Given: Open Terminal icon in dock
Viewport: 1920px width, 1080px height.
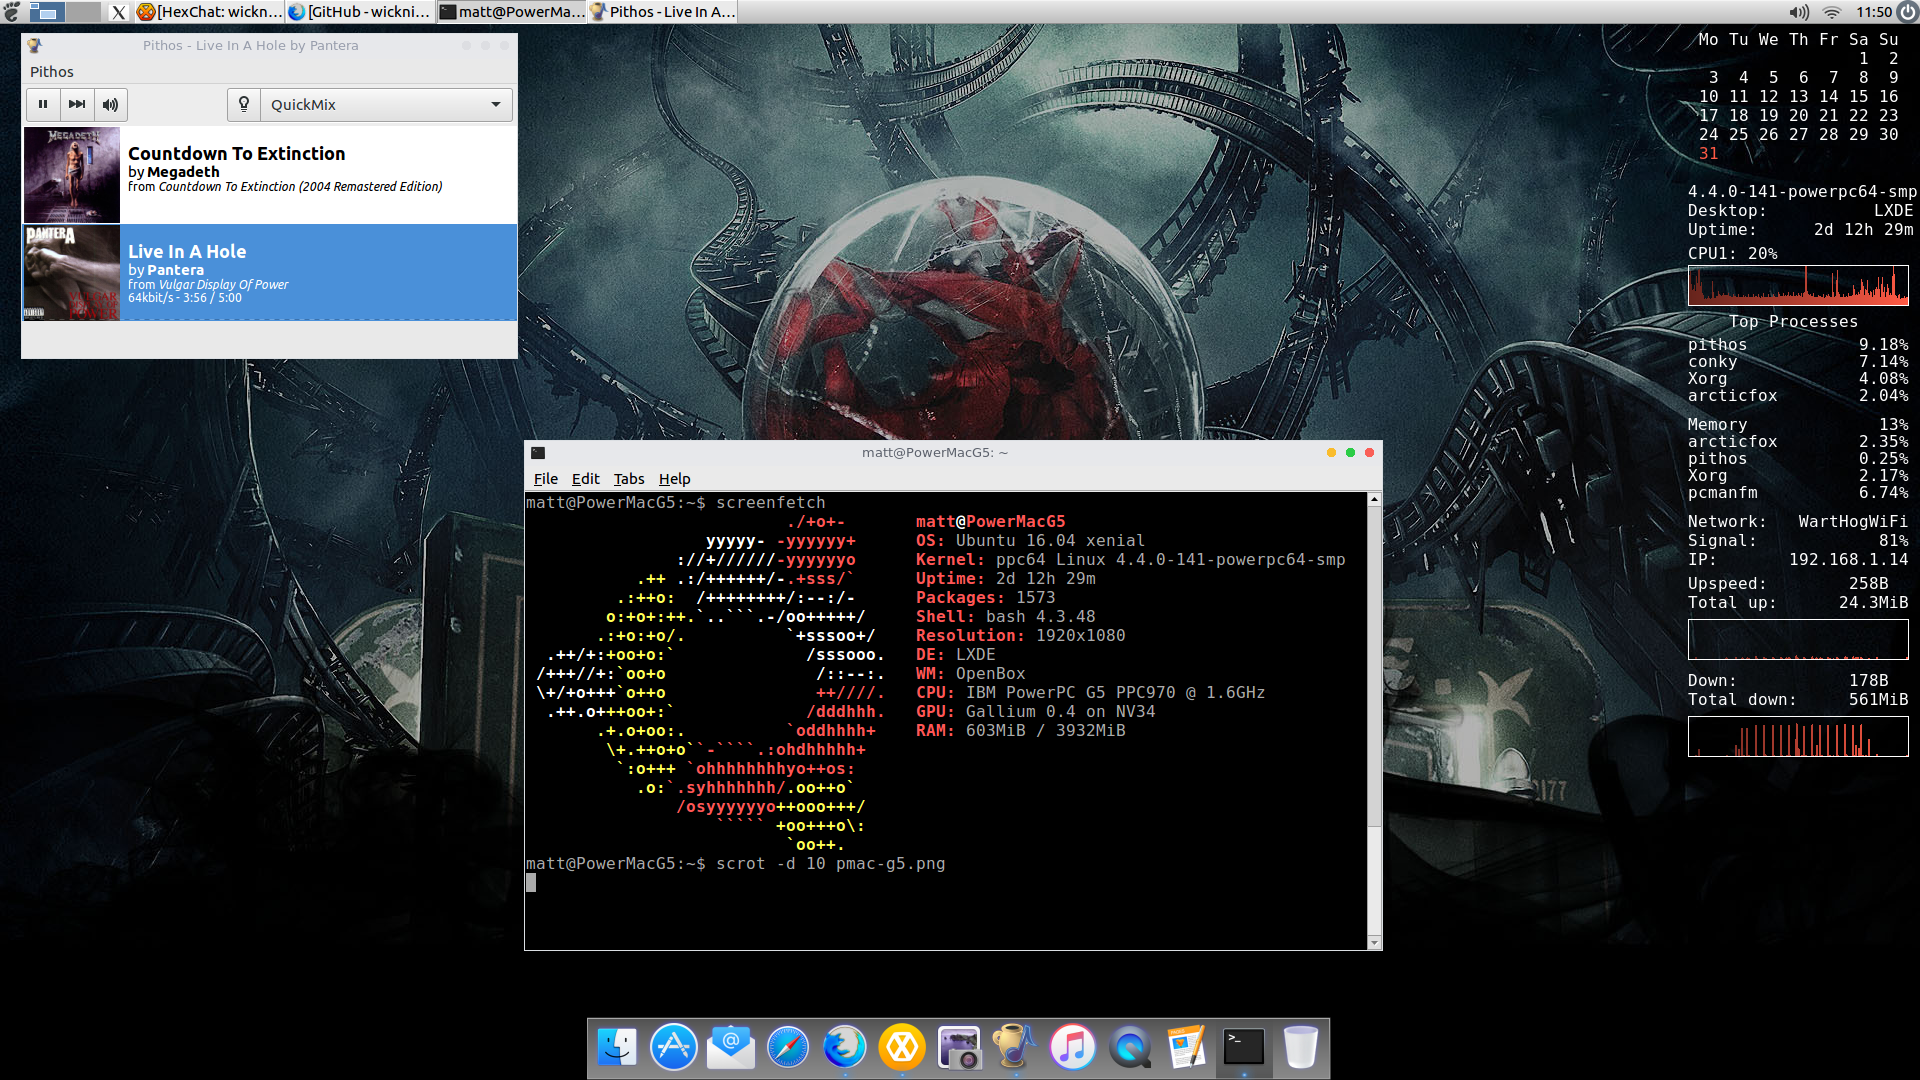Looking at the screenshot, I should click(x=1244, y=1047).
